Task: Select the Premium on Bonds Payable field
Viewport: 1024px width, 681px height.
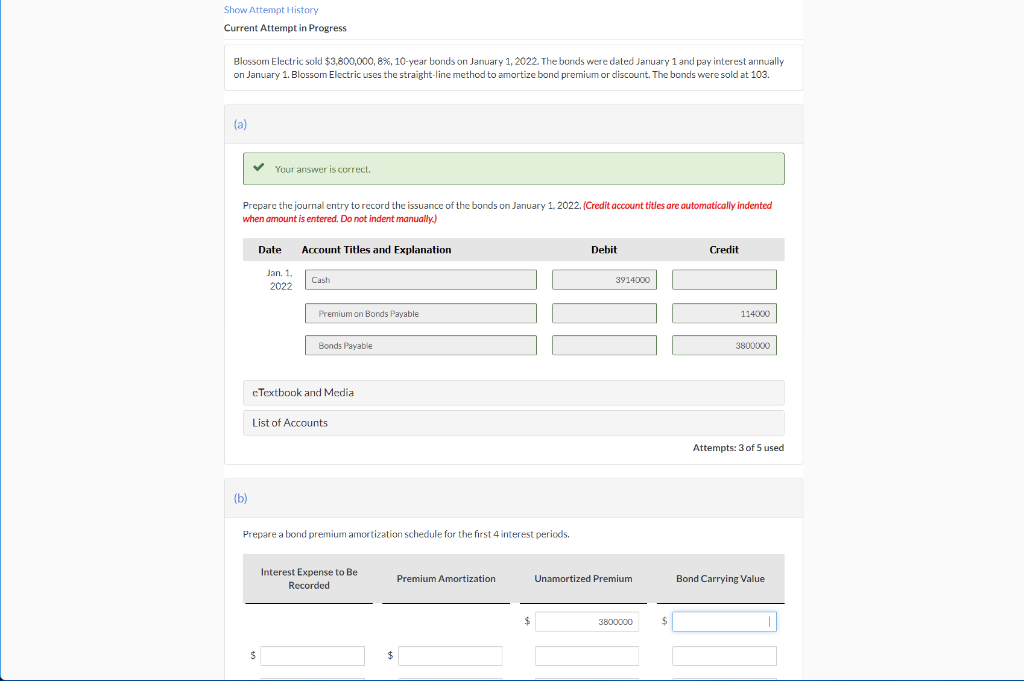Action: click(421, 313)
